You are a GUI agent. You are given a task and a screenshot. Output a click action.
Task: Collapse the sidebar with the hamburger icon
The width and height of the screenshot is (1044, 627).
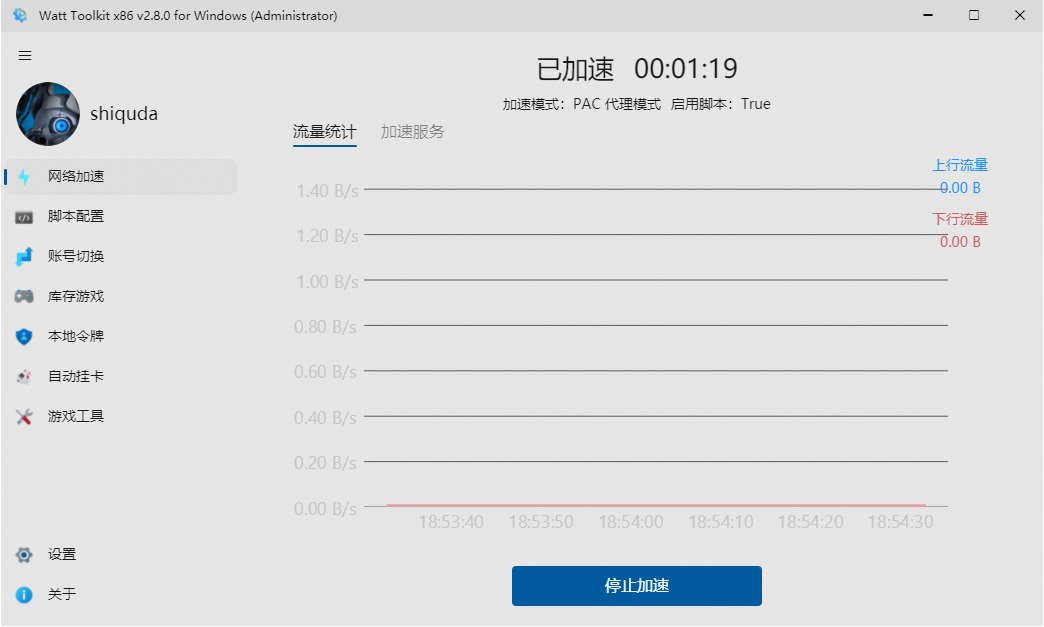coord(25,55)
